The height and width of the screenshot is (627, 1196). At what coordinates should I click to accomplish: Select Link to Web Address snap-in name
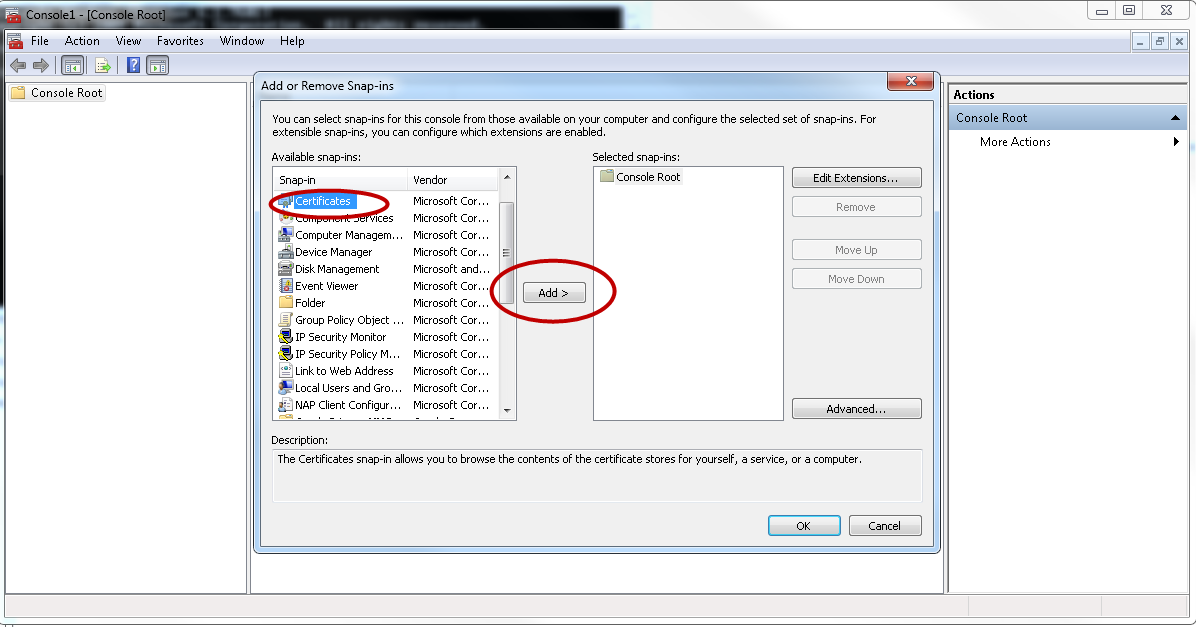(x=345, y=371)
